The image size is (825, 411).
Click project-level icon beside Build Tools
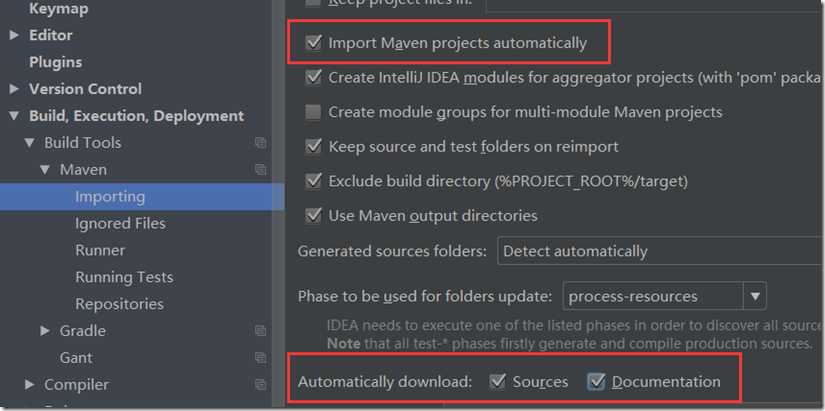[x=260, y=143]
